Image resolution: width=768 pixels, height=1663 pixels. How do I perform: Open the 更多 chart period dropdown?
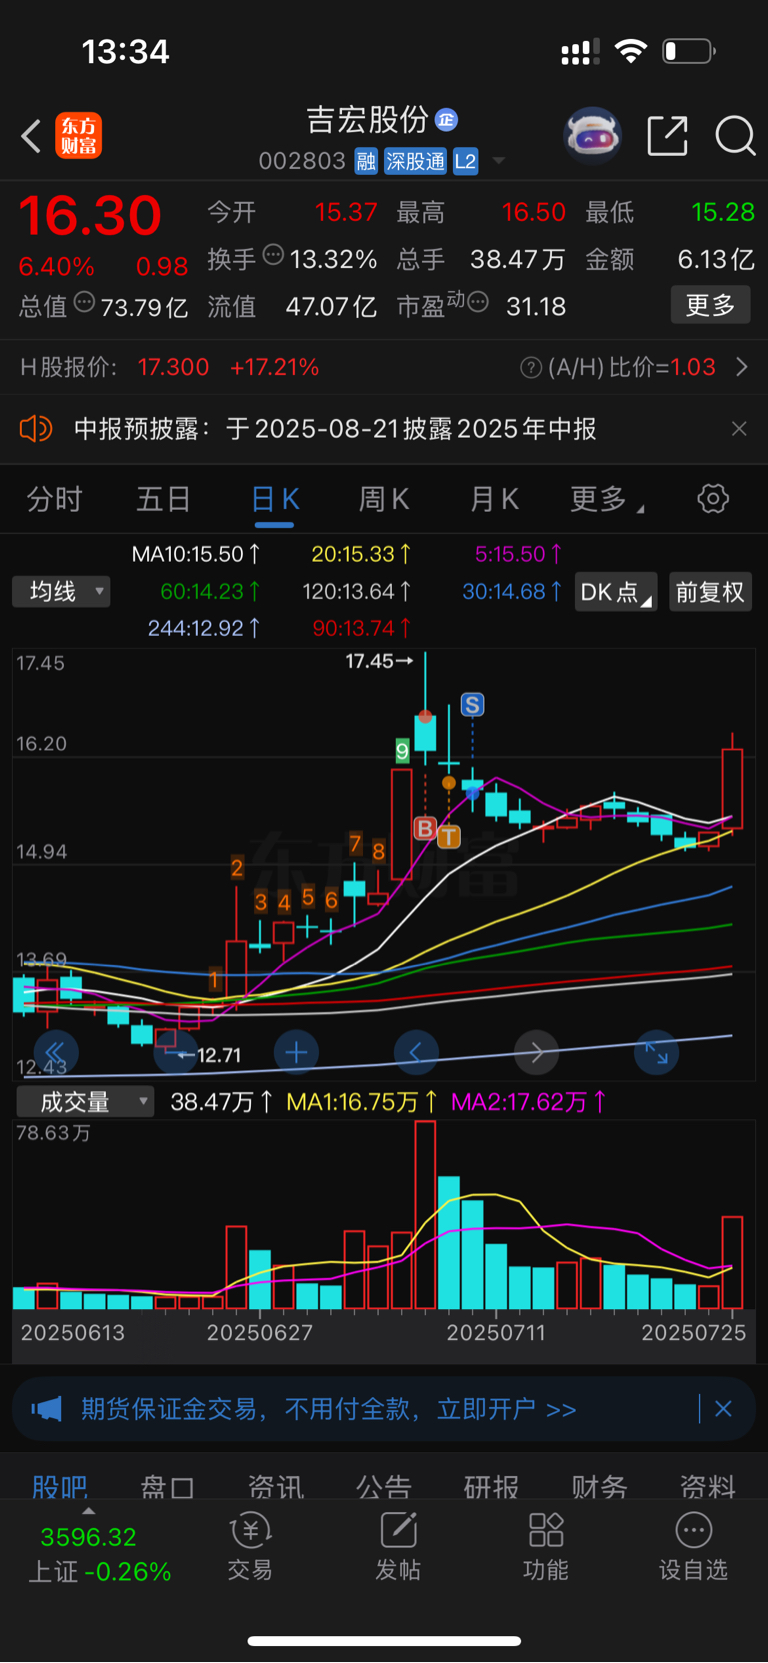coord(606,499)
